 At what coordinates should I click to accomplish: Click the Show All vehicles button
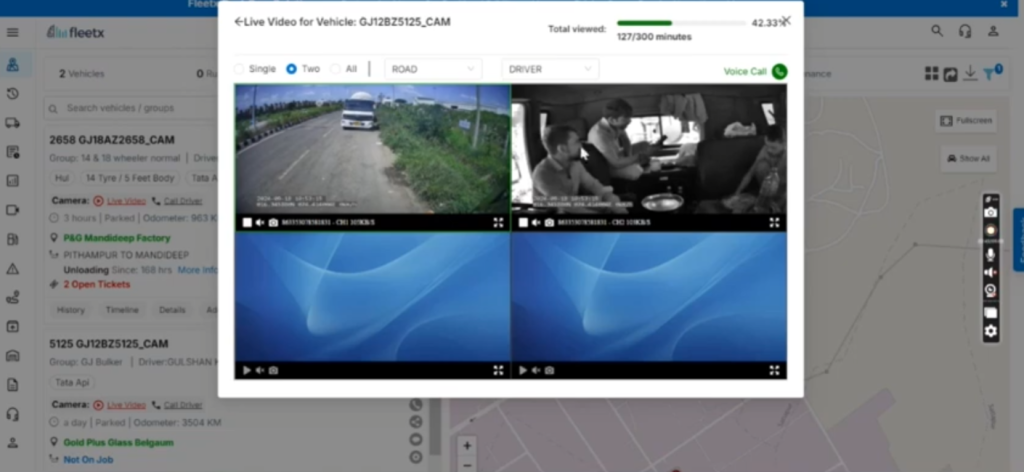(968, 159)
